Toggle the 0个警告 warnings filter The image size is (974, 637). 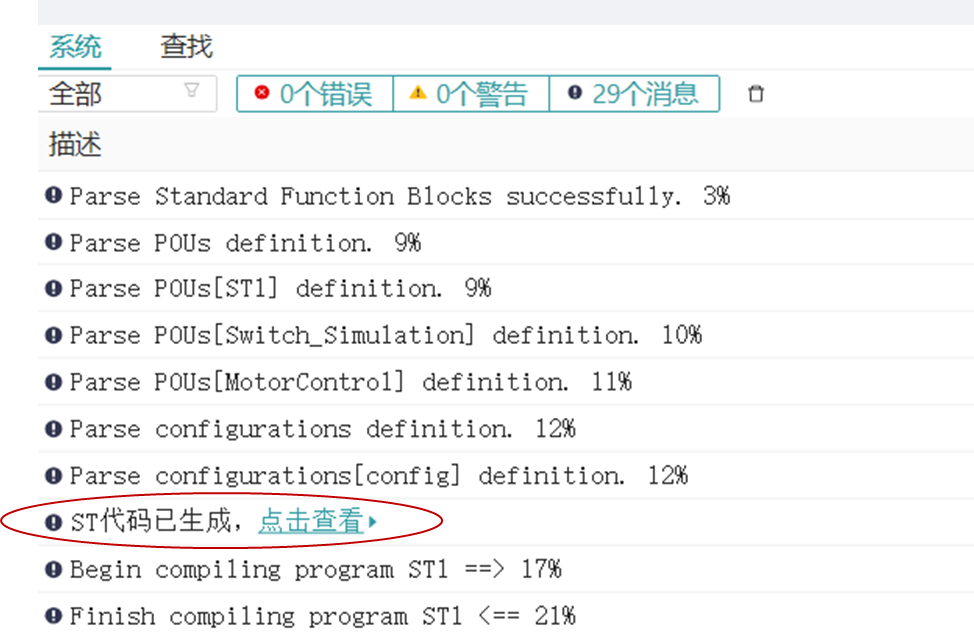(471, 94)
